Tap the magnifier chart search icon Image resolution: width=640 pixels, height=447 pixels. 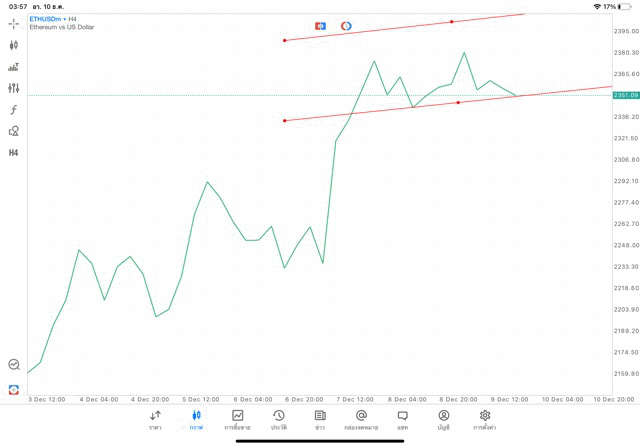click(x=14, y=365)
